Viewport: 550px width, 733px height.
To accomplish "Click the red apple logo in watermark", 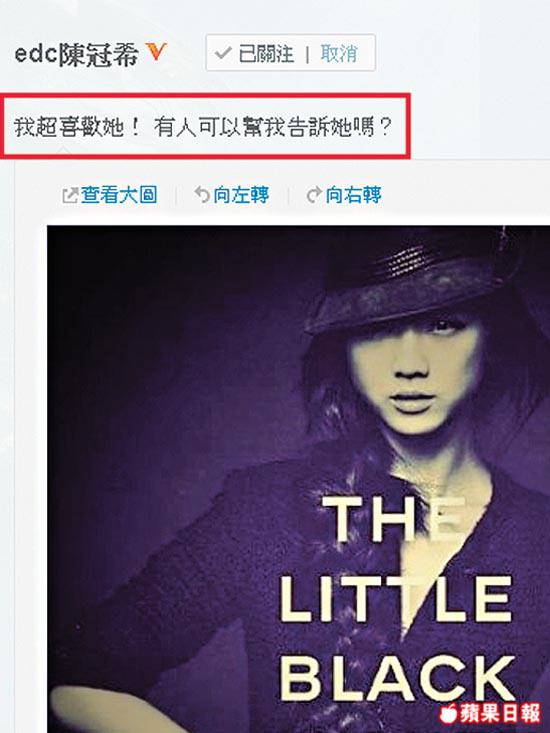I will [x=448, y=712].
